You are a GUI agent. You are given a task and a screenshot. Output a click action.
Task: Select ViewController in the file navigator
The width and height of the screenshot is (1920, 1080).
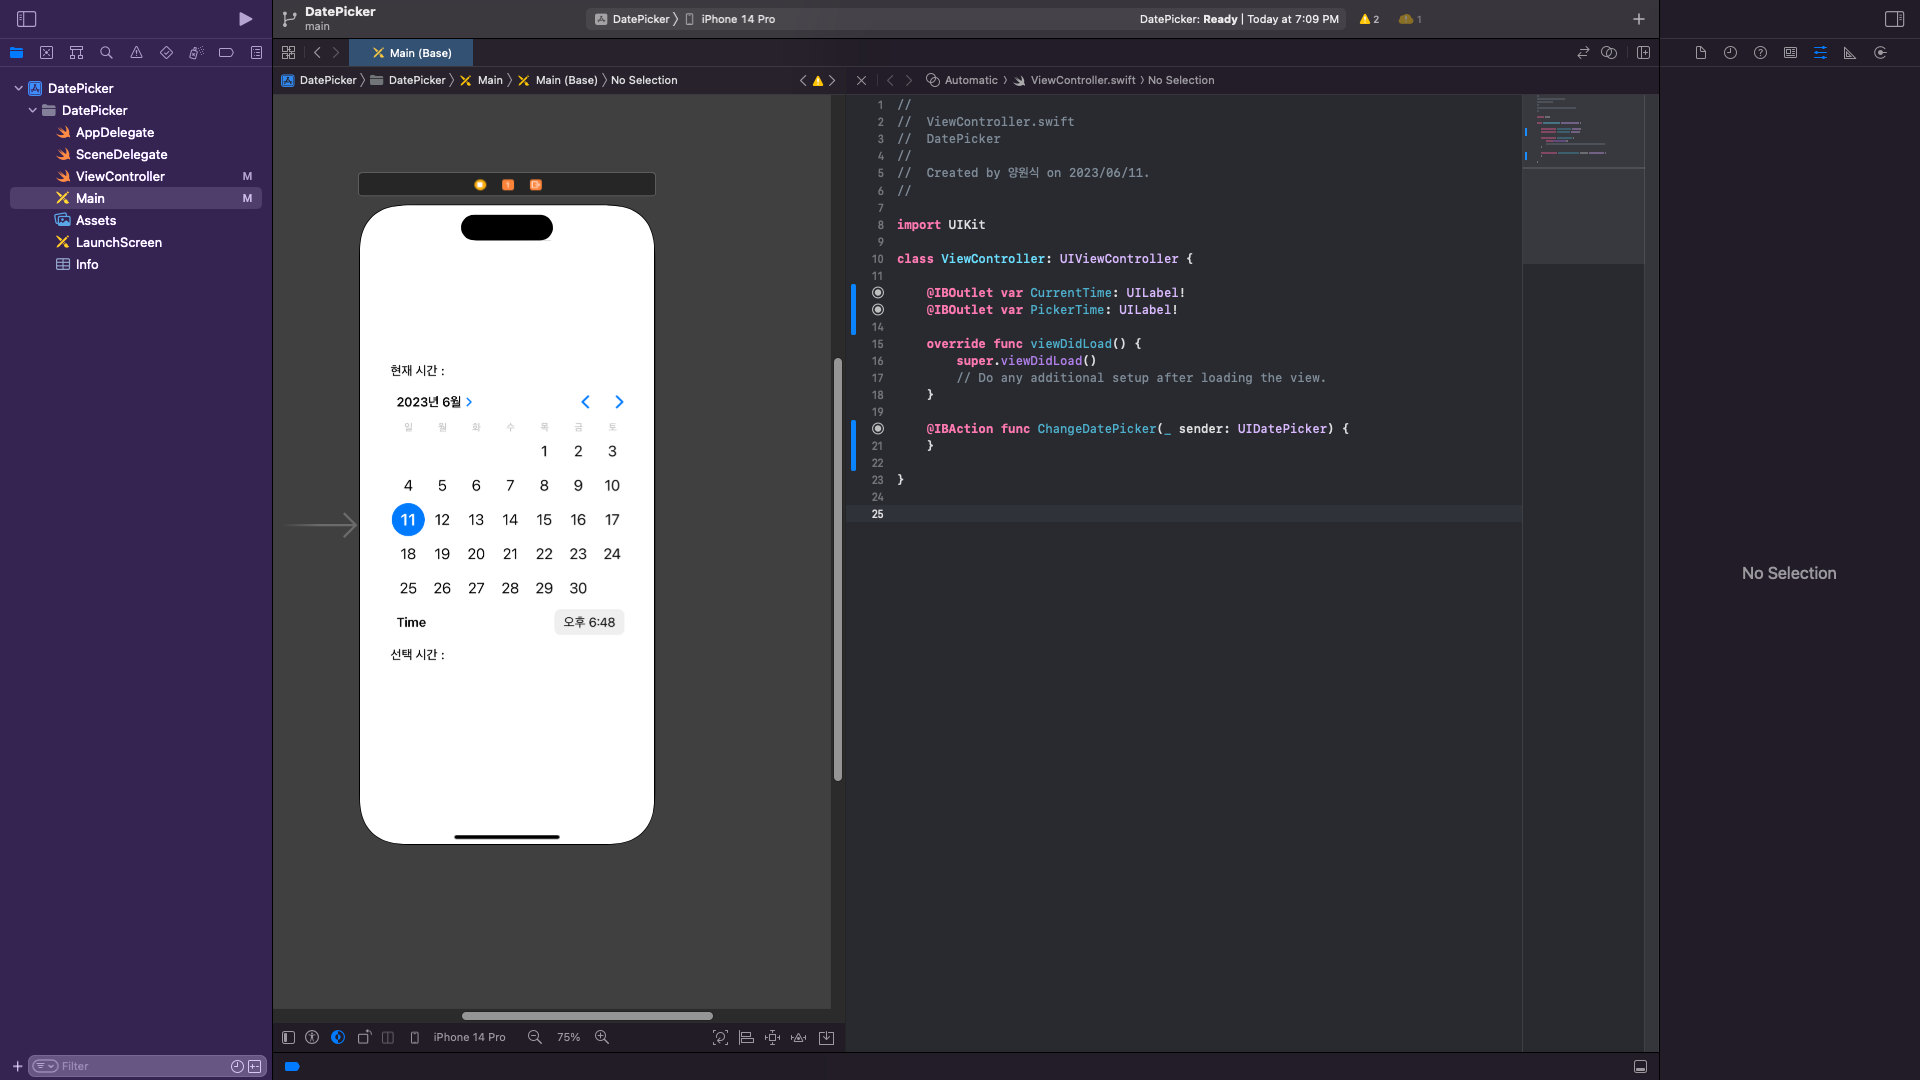click(120, 176)
